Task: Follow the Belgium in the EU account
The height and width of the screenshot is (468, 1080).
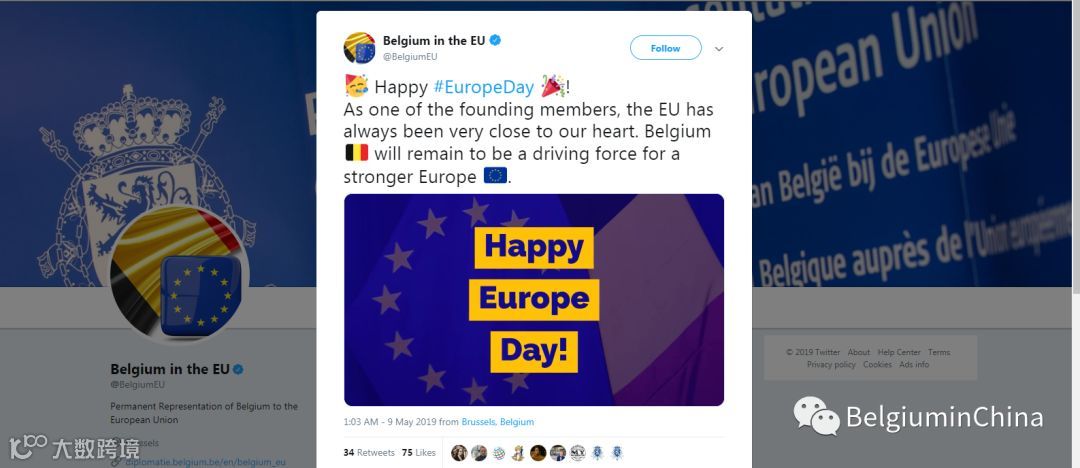Action: (x=665, y=48)
